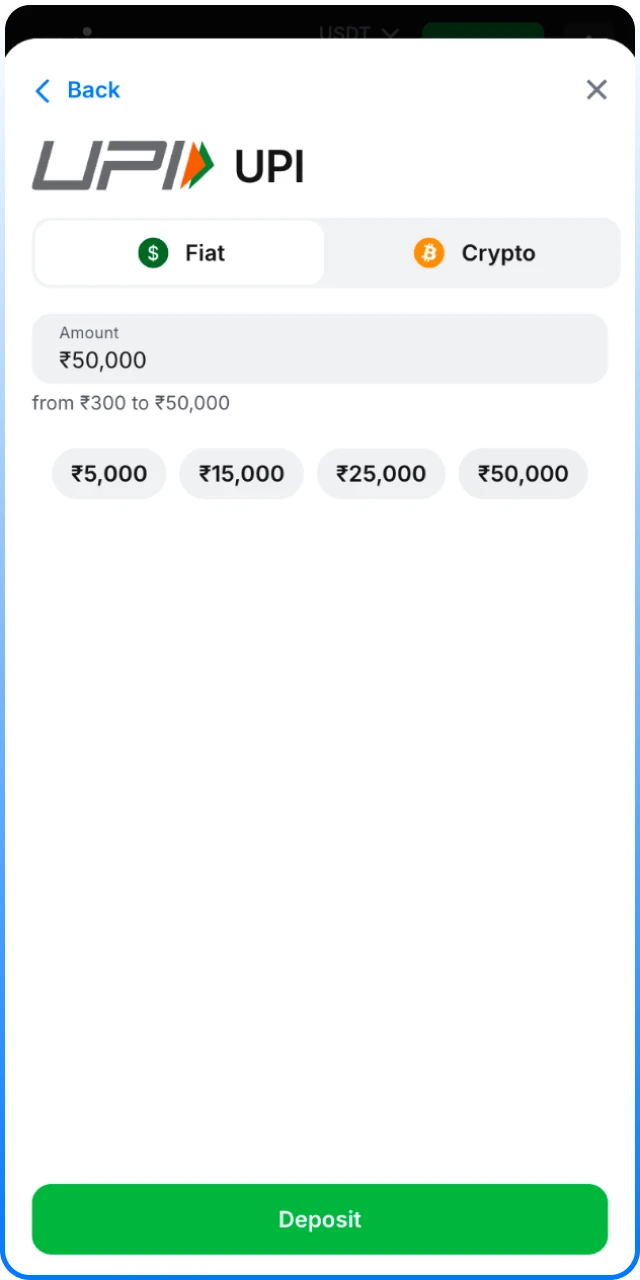Select the rupee symbol in the Amount field
Image resolution: width=640 pixels, height=1280 pixels.
pyautogui.click(x=64, y=360)
